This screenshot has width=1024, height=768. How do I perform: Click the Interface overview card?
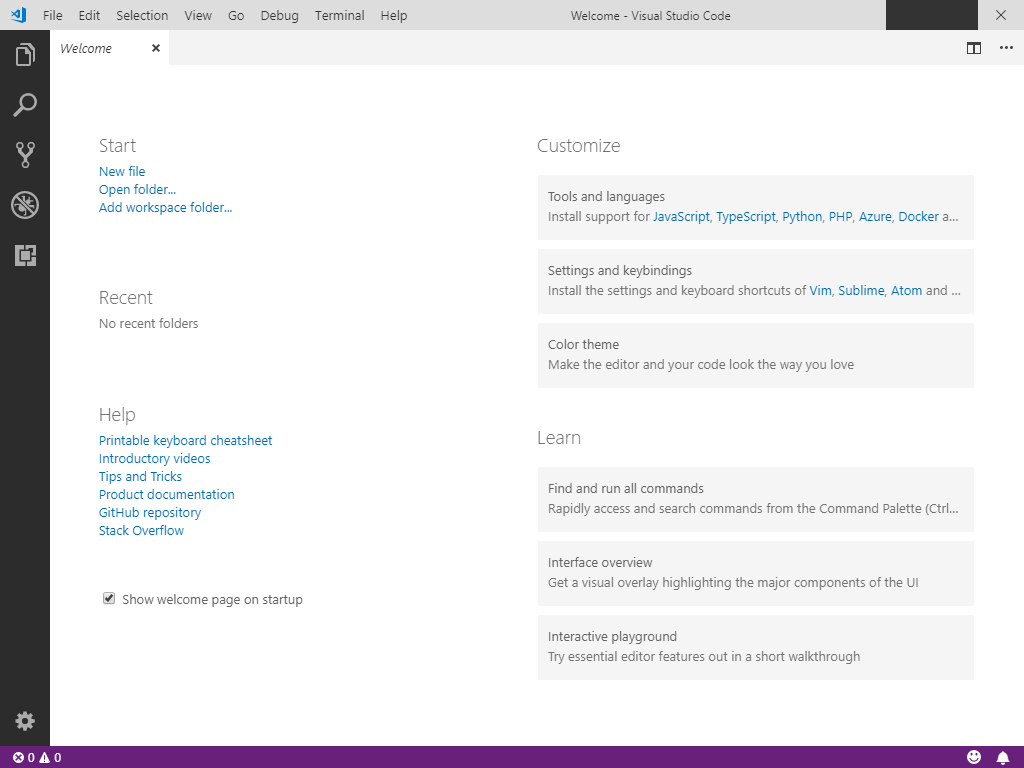pyautogui.click(x=756, y=573)
